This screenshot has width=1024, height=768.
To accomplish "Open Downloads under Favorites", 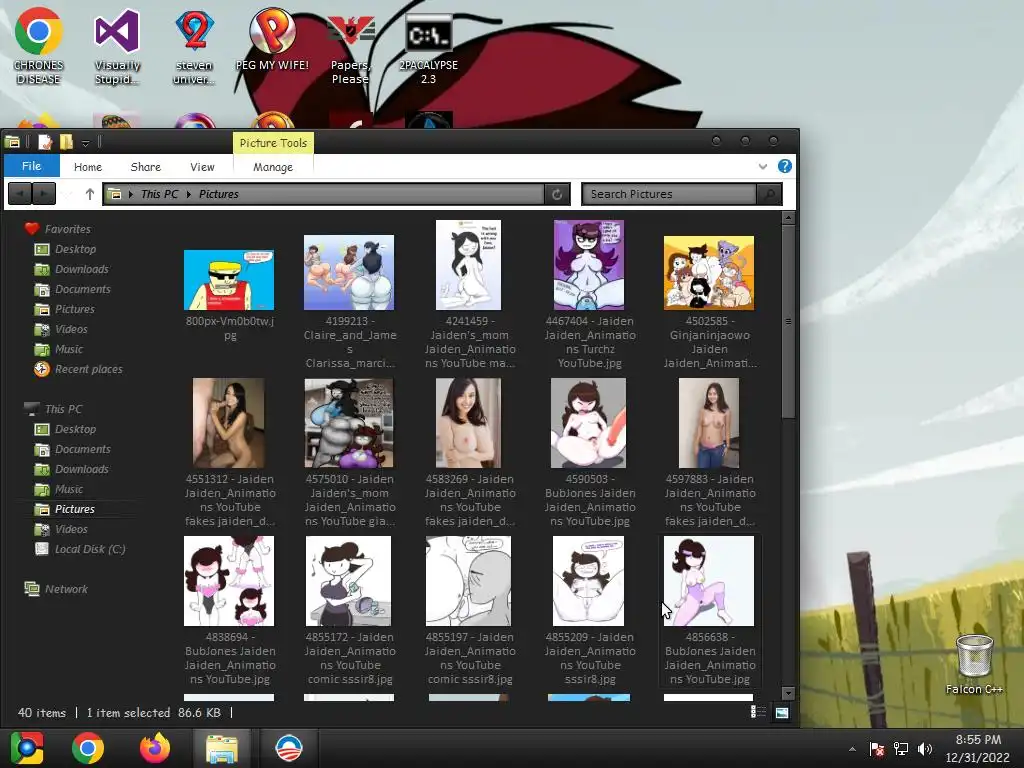I will pyautogui.click(x=81, y=269).
